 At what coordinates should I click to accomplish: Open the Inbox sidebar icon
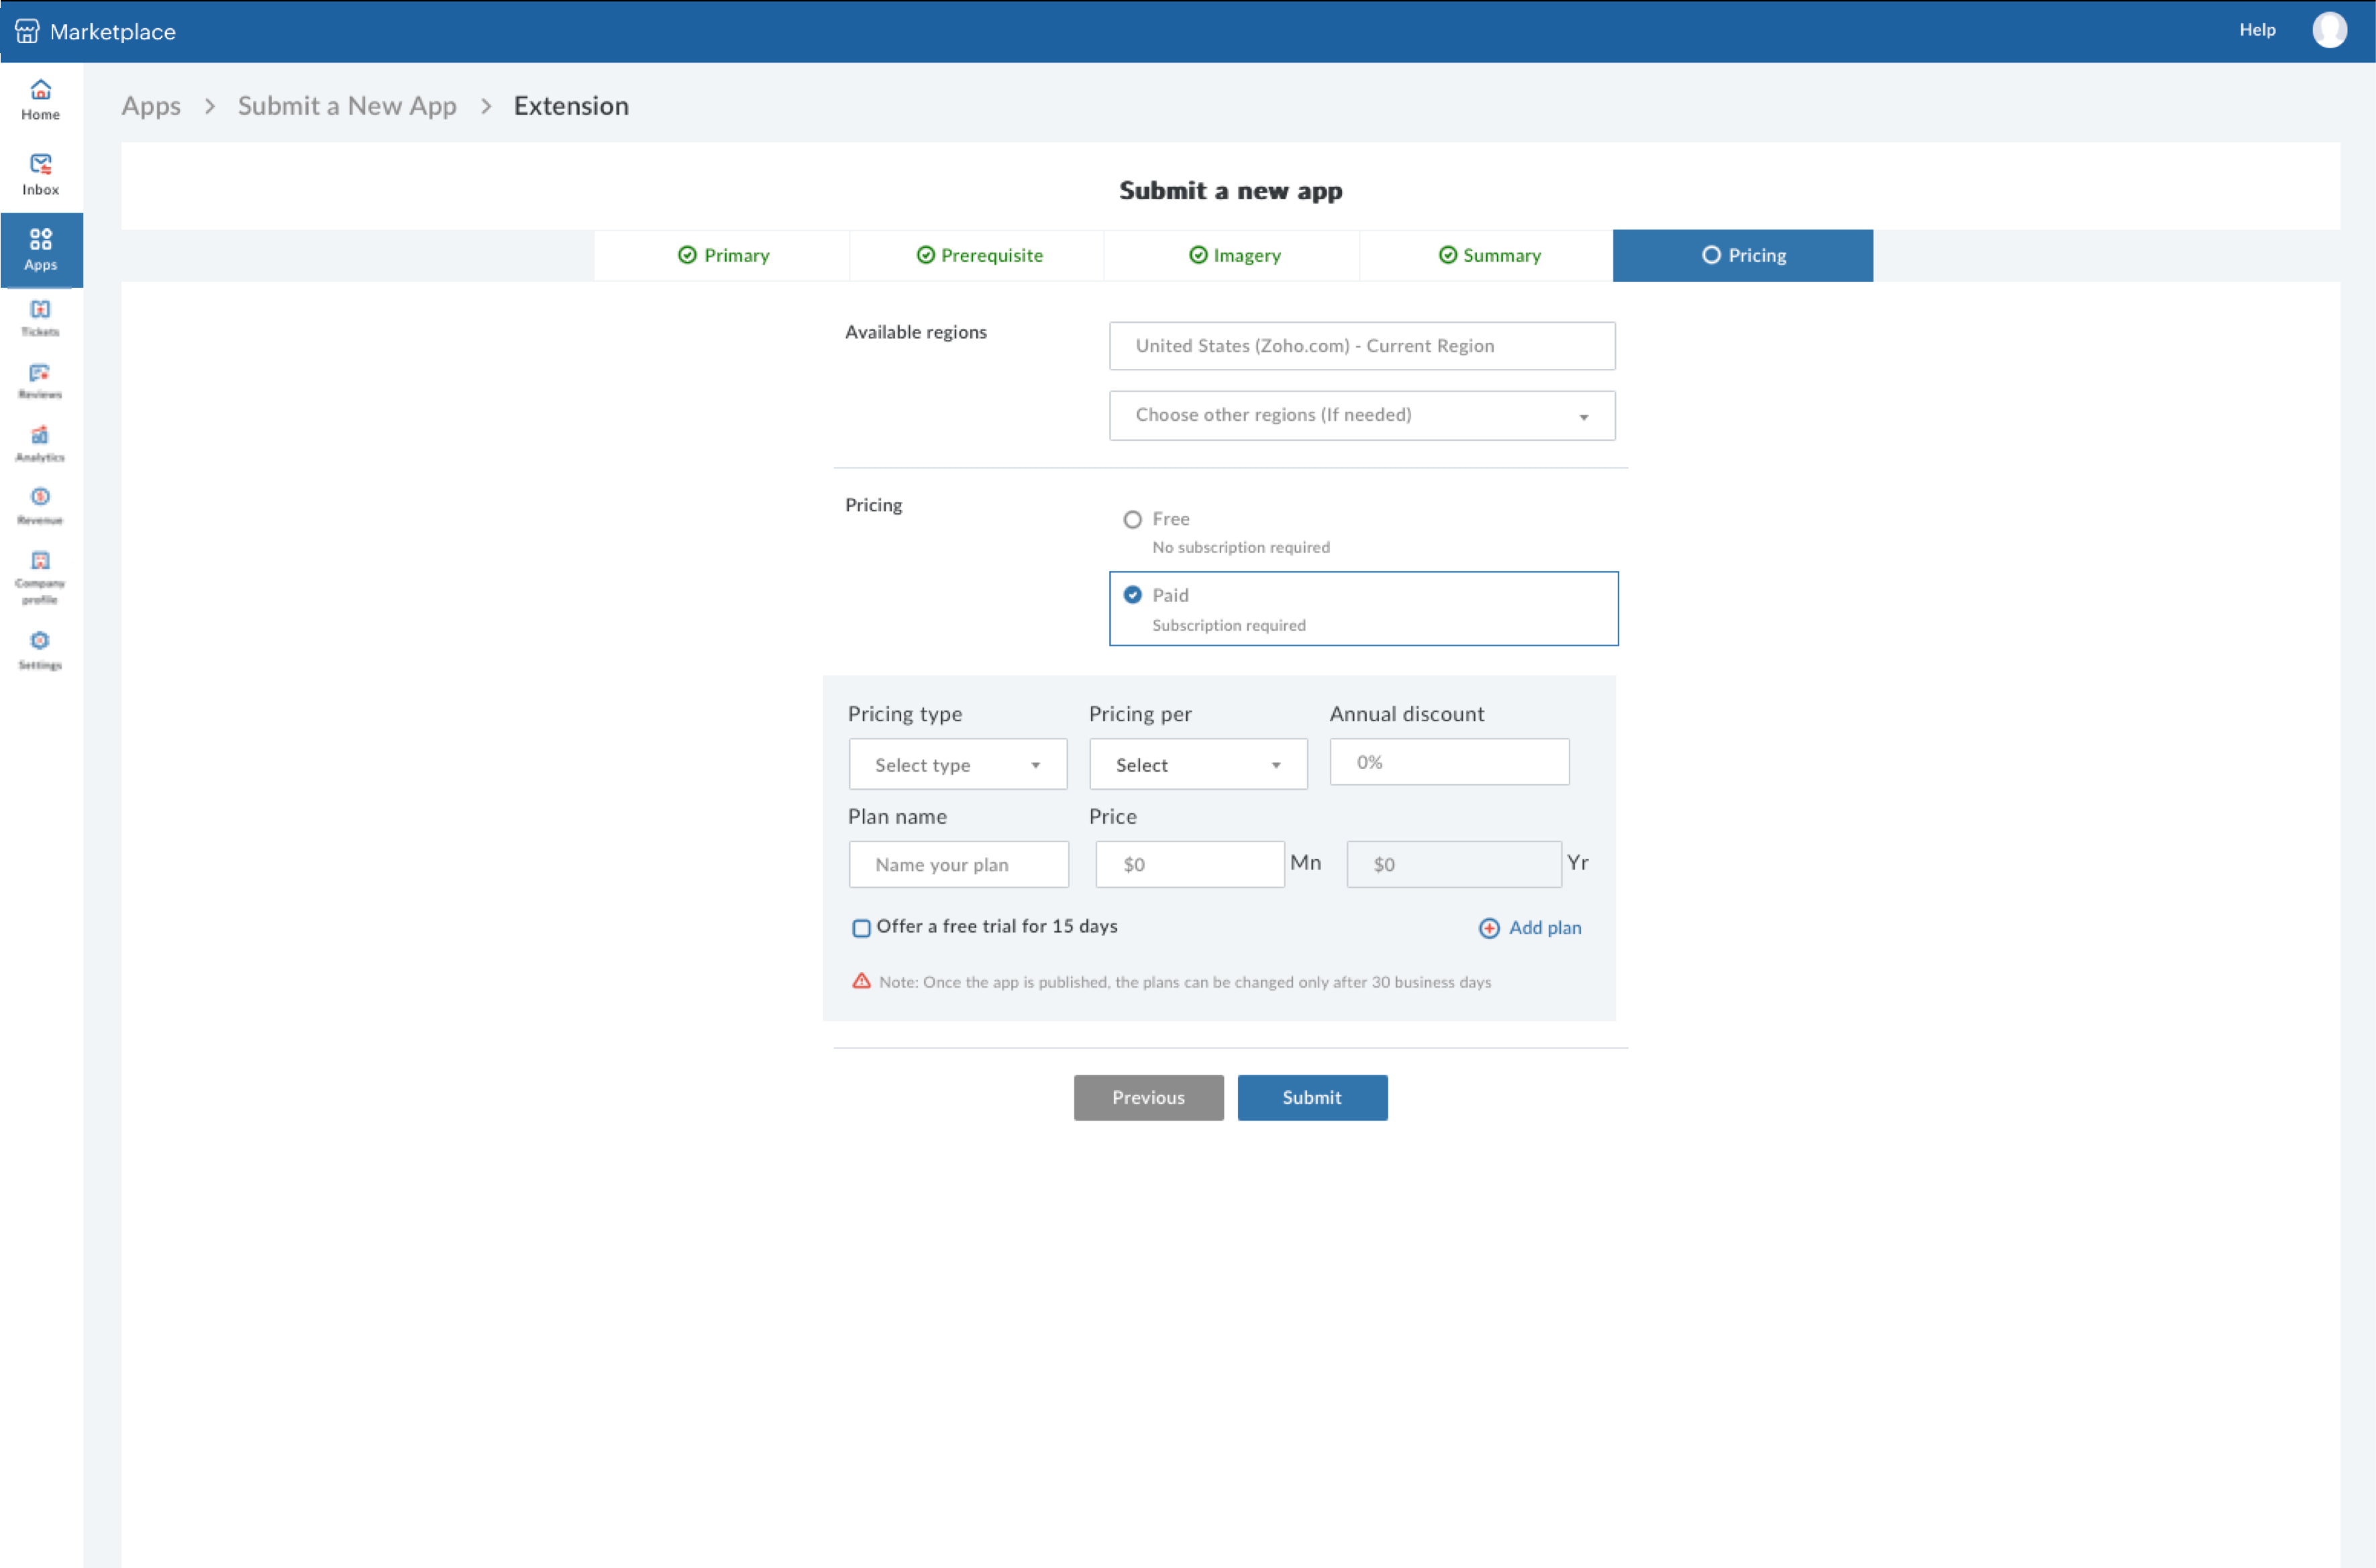(x=40, y=174)
